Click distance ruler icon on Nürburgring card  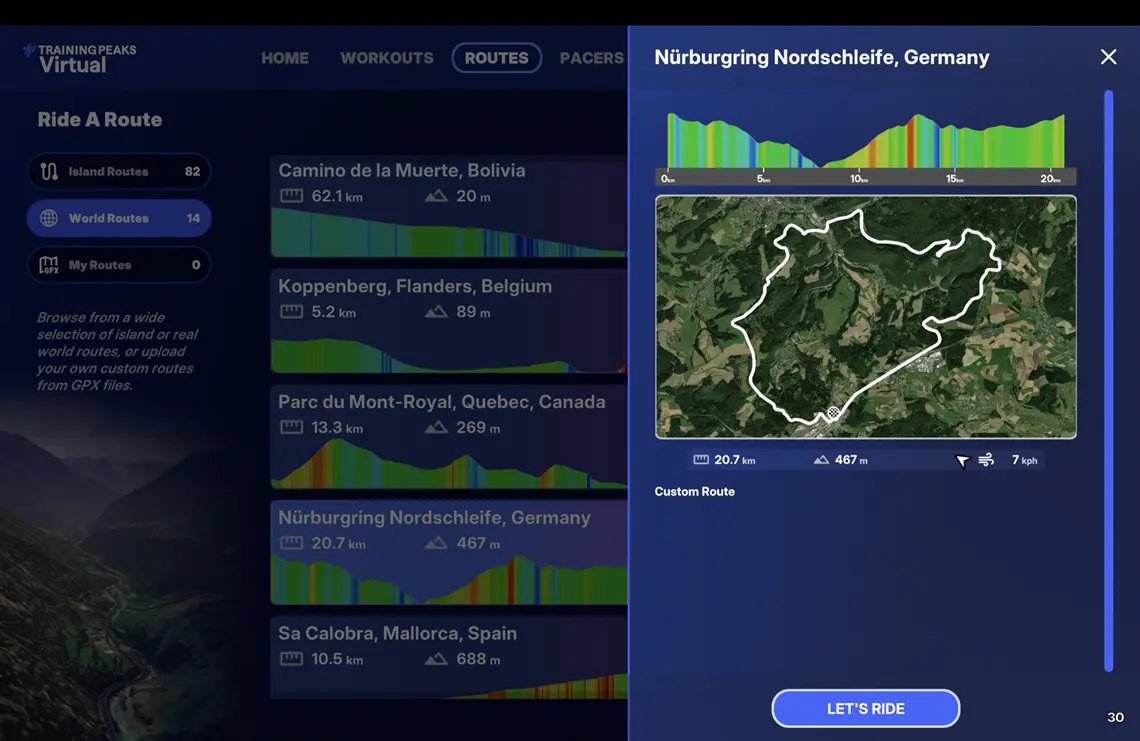[292, 543]
